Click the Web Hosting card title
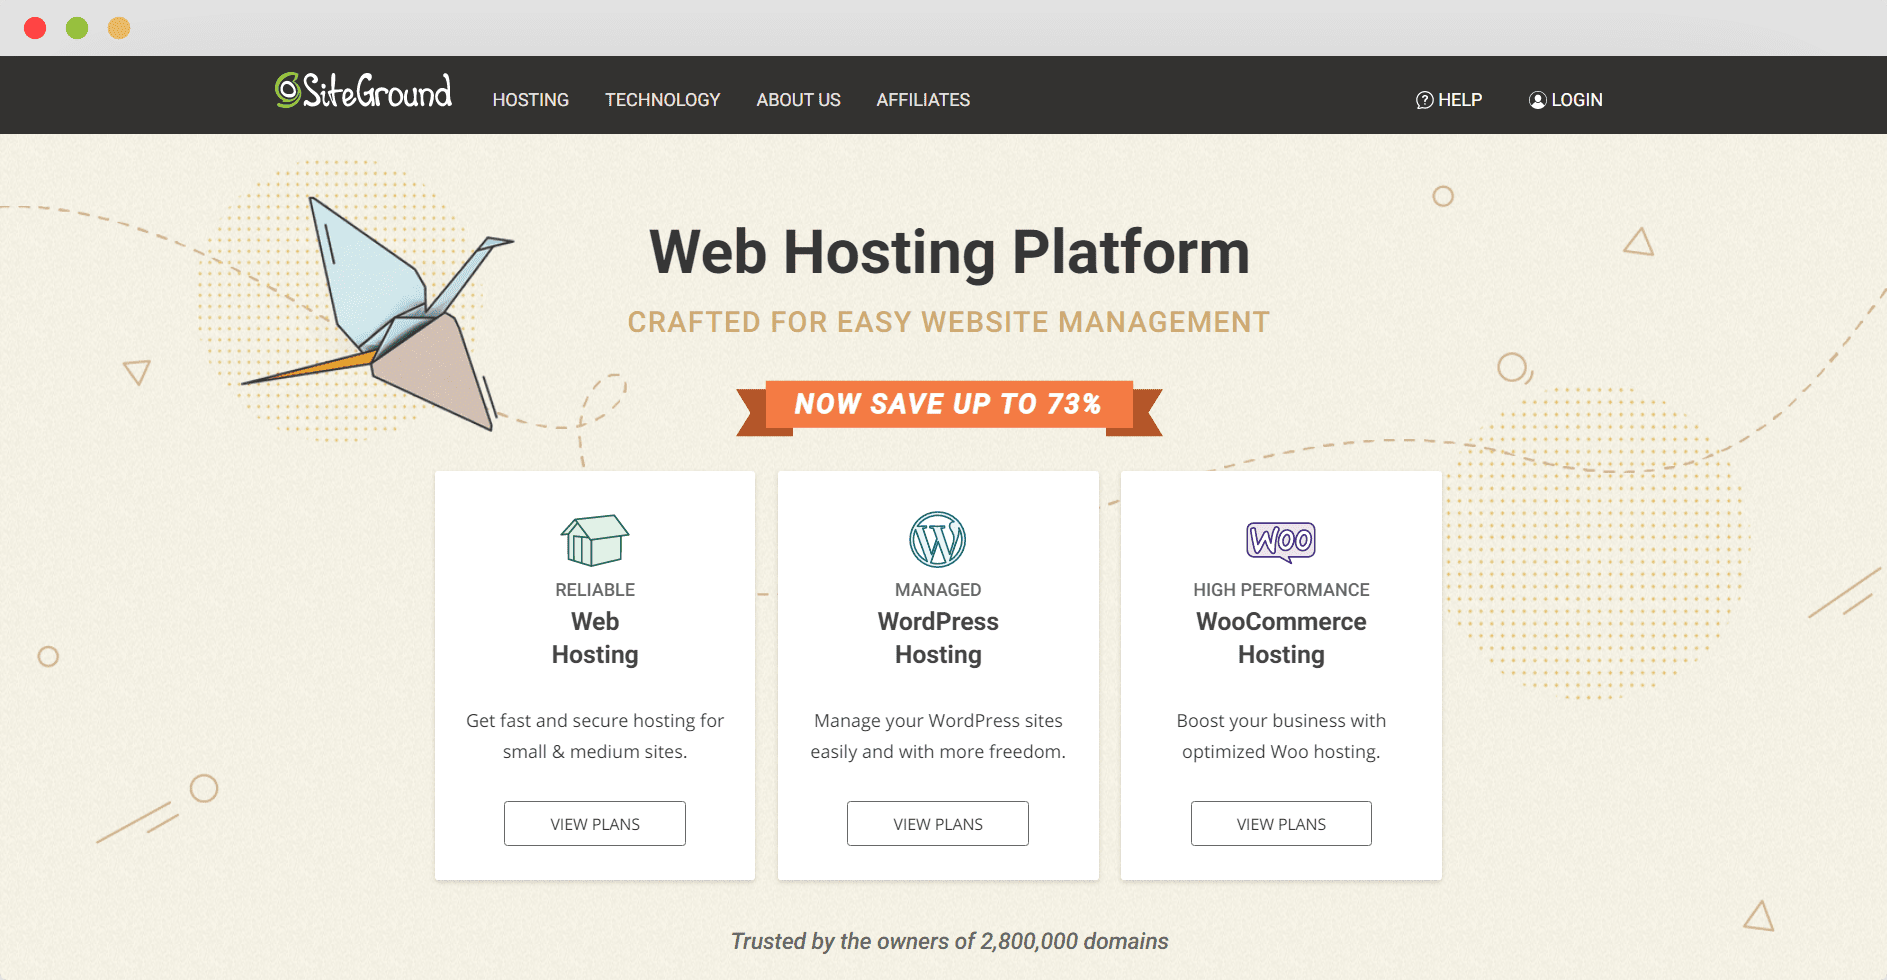The image size is (1887, 980). [x=595, y=638]
